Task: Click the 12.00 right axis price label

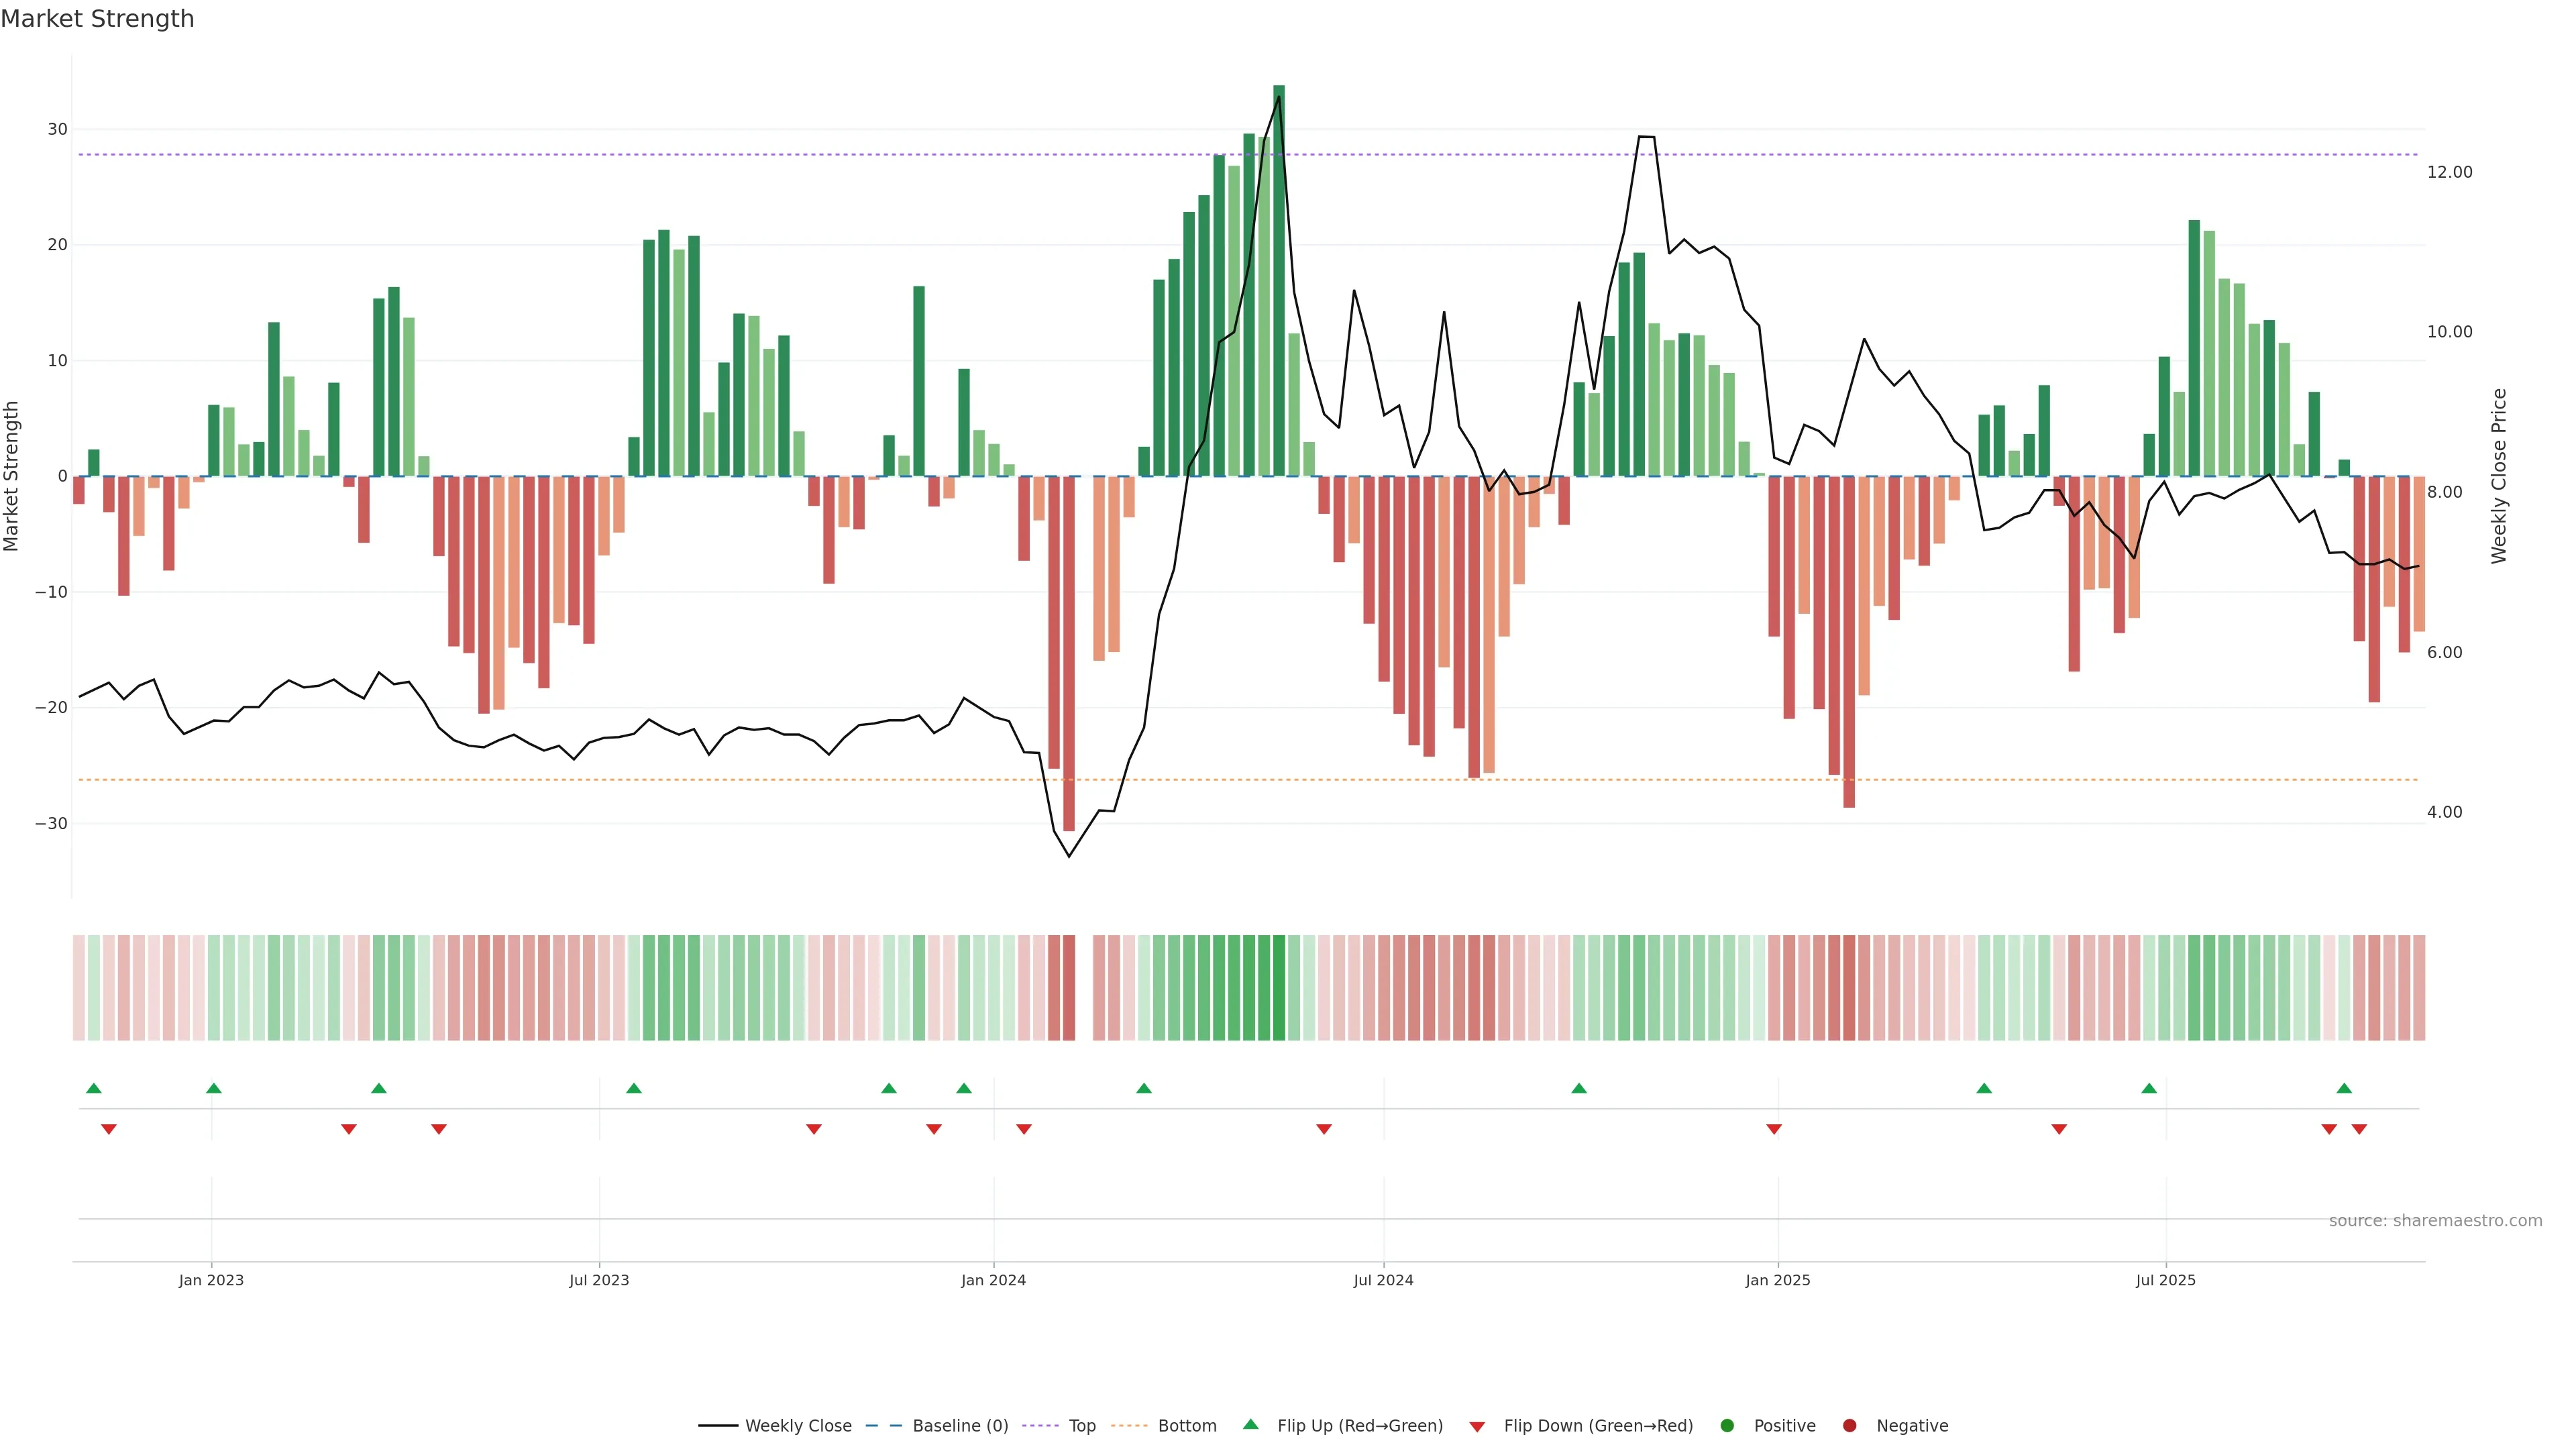Action: point(2449,172)
